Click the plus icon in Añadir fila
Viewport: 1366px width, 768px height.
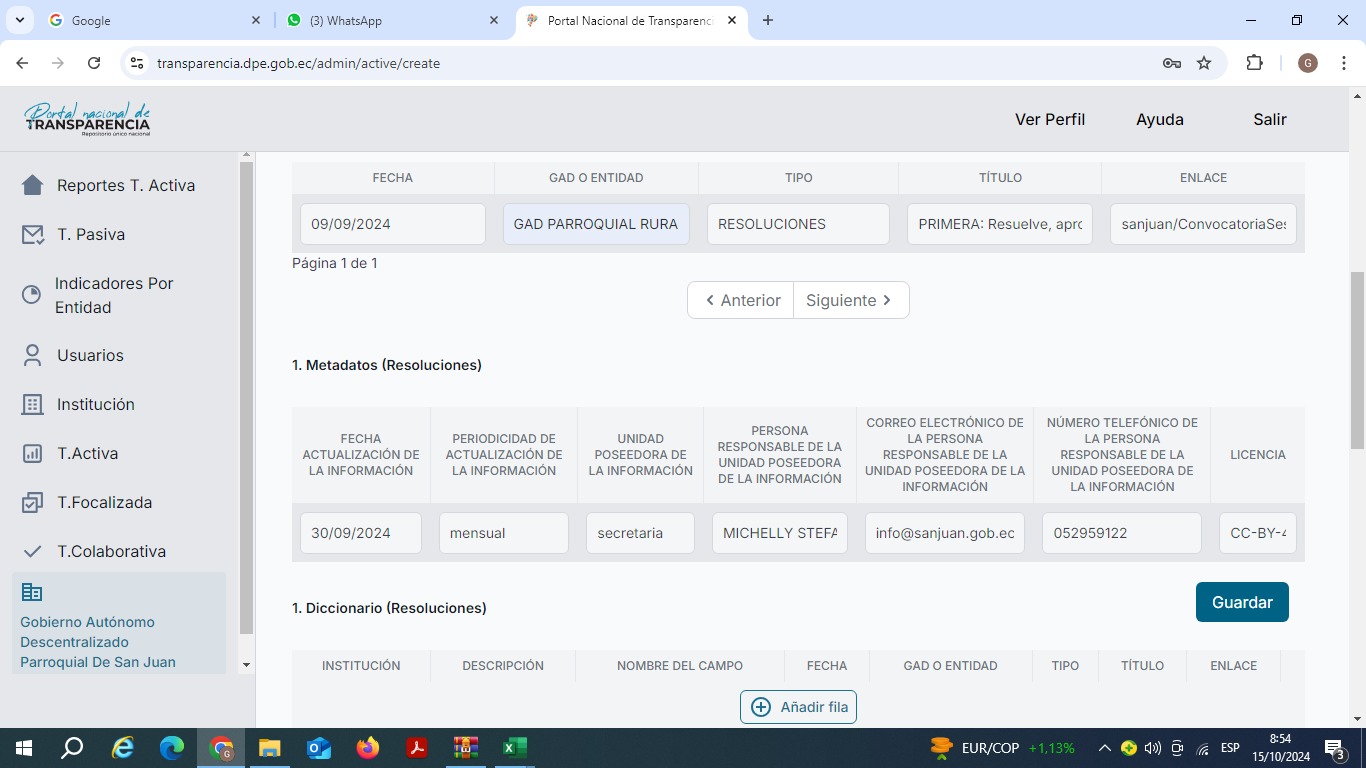[x=761, y=707]
